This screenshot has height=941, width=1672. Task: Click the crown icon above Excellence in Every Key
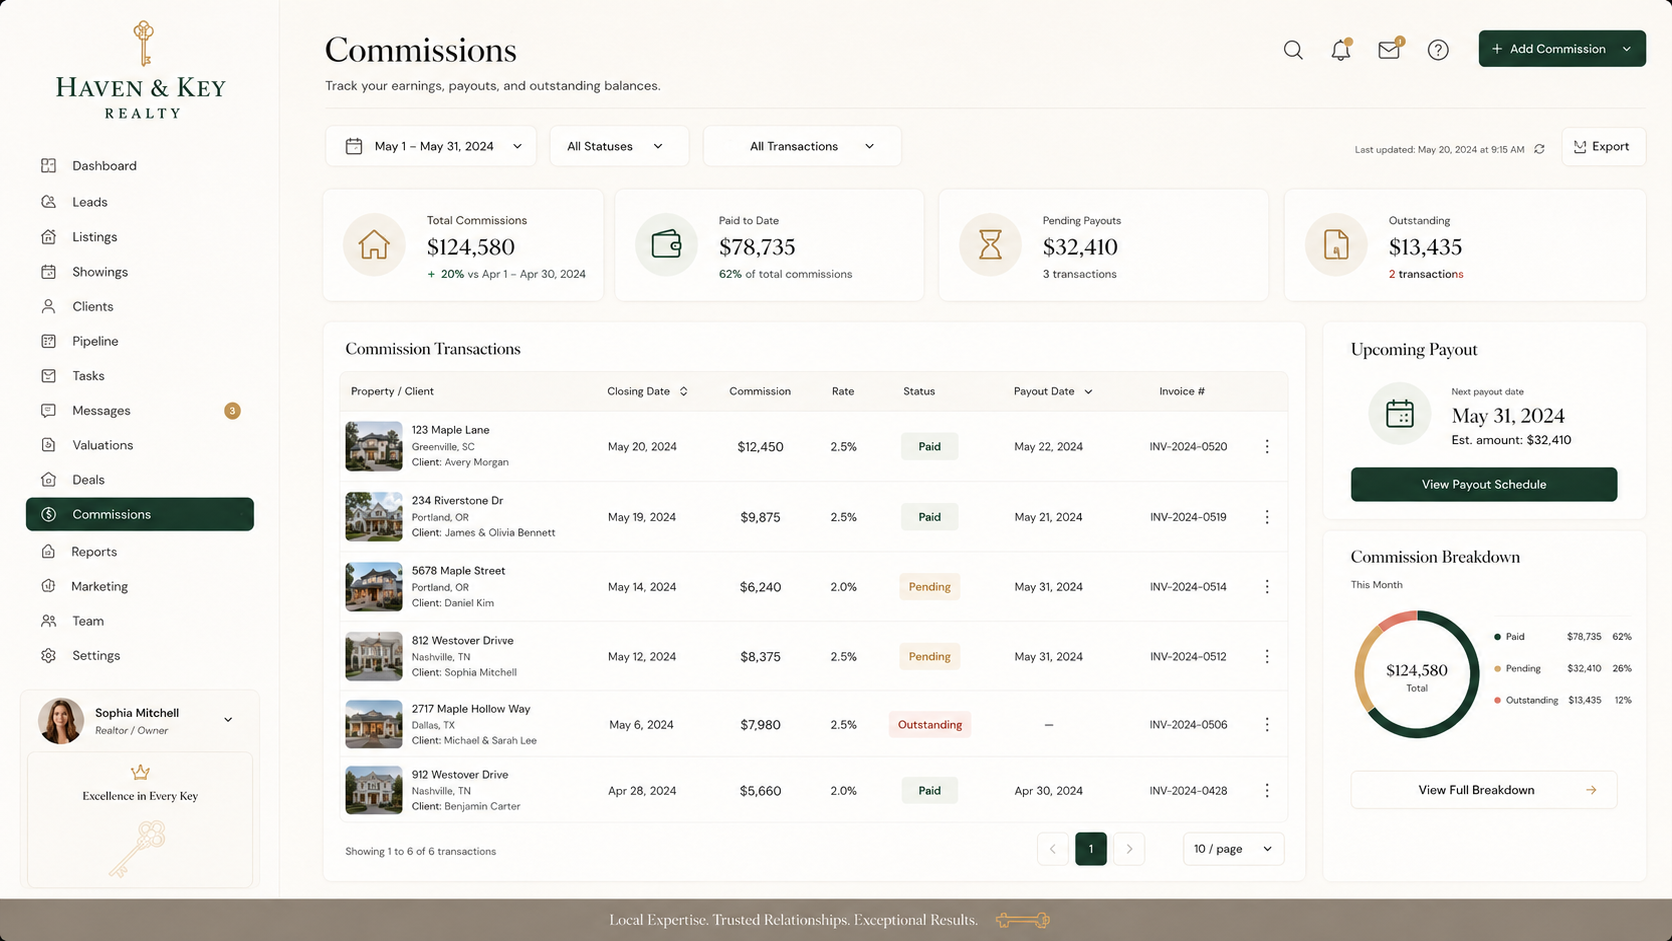click(140, 772)
